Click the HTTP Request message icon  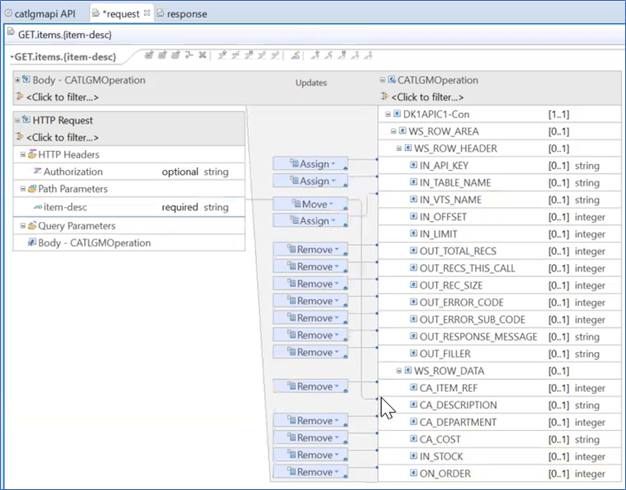point(26,120)
